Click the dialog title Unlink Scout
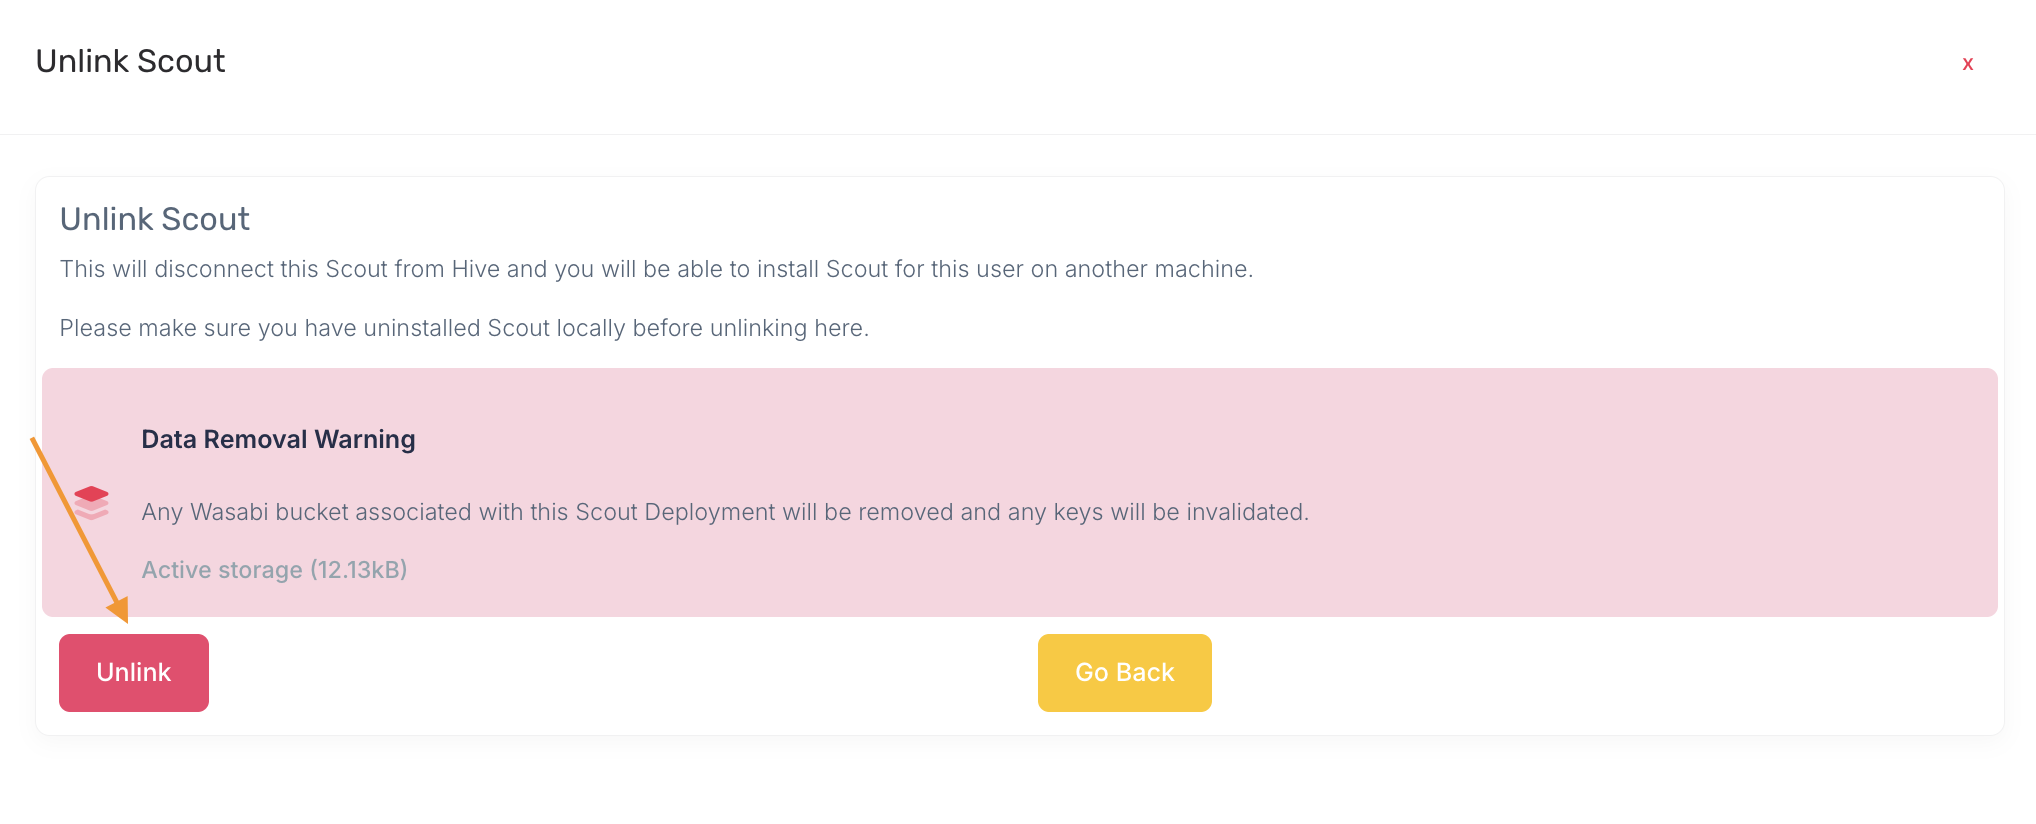The image size is (2036, 824). 130,61
